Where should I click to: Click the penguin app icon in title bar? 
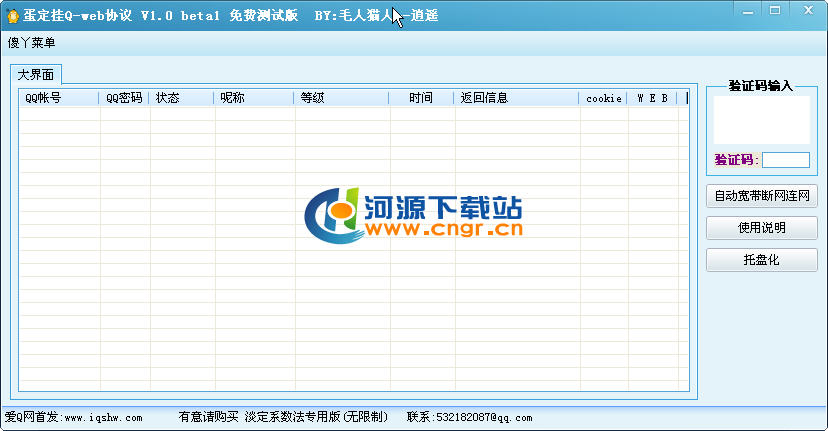point(13,16)
